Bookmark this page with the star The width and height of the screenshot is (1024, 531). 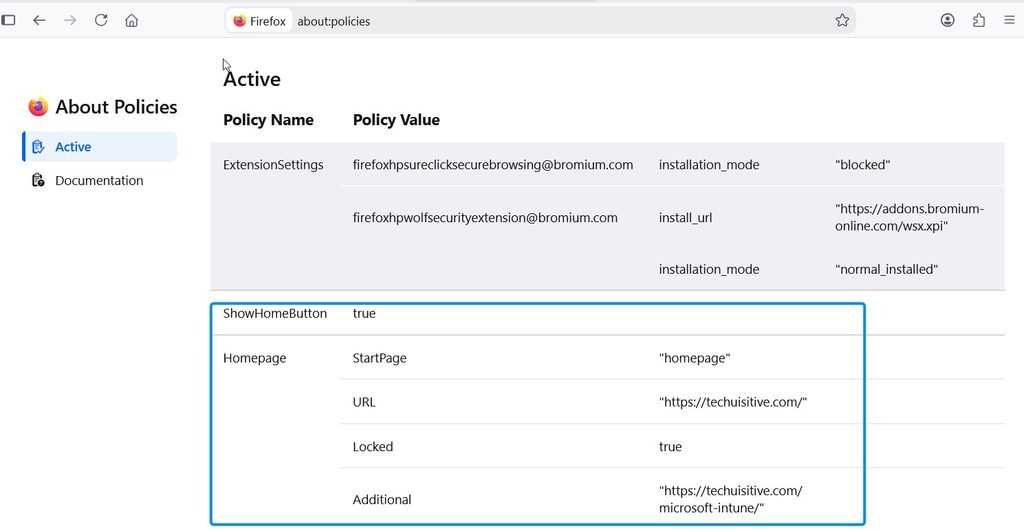(x=842, y=20)
